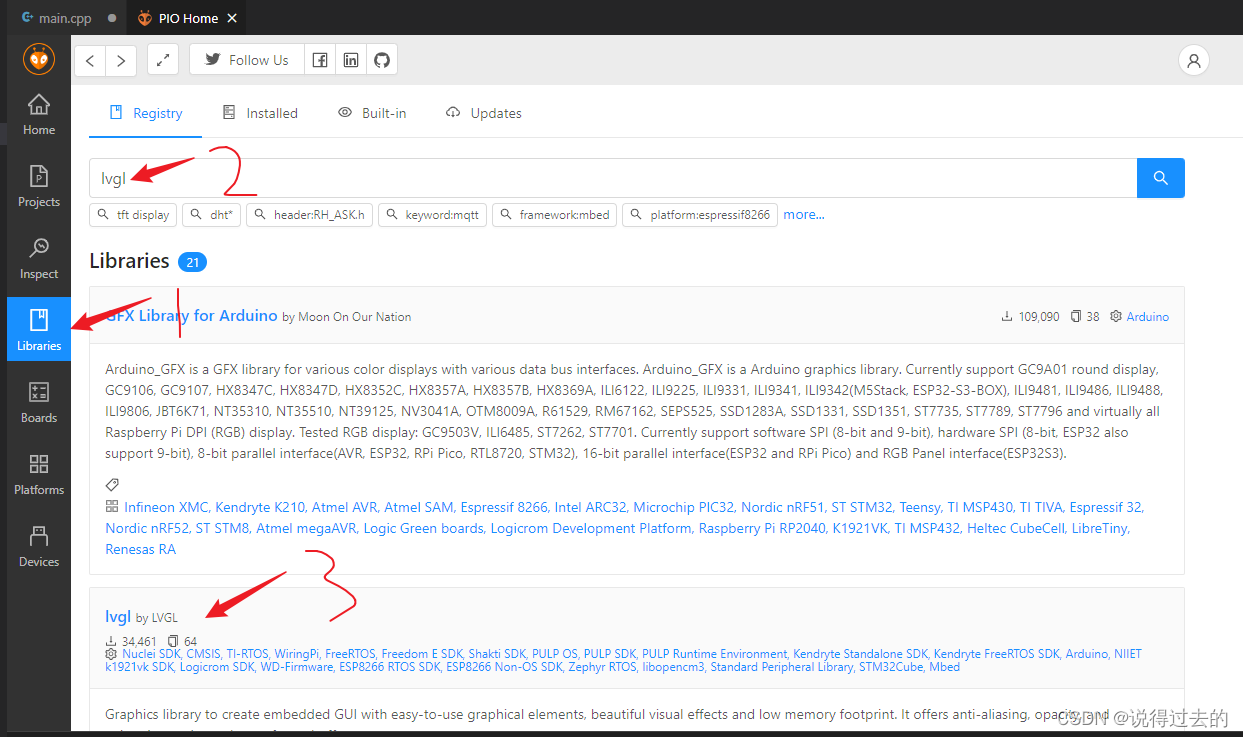Open the GitHub icon link
Viewport: 1243px width, 737px height.
(x=381, y=60)
